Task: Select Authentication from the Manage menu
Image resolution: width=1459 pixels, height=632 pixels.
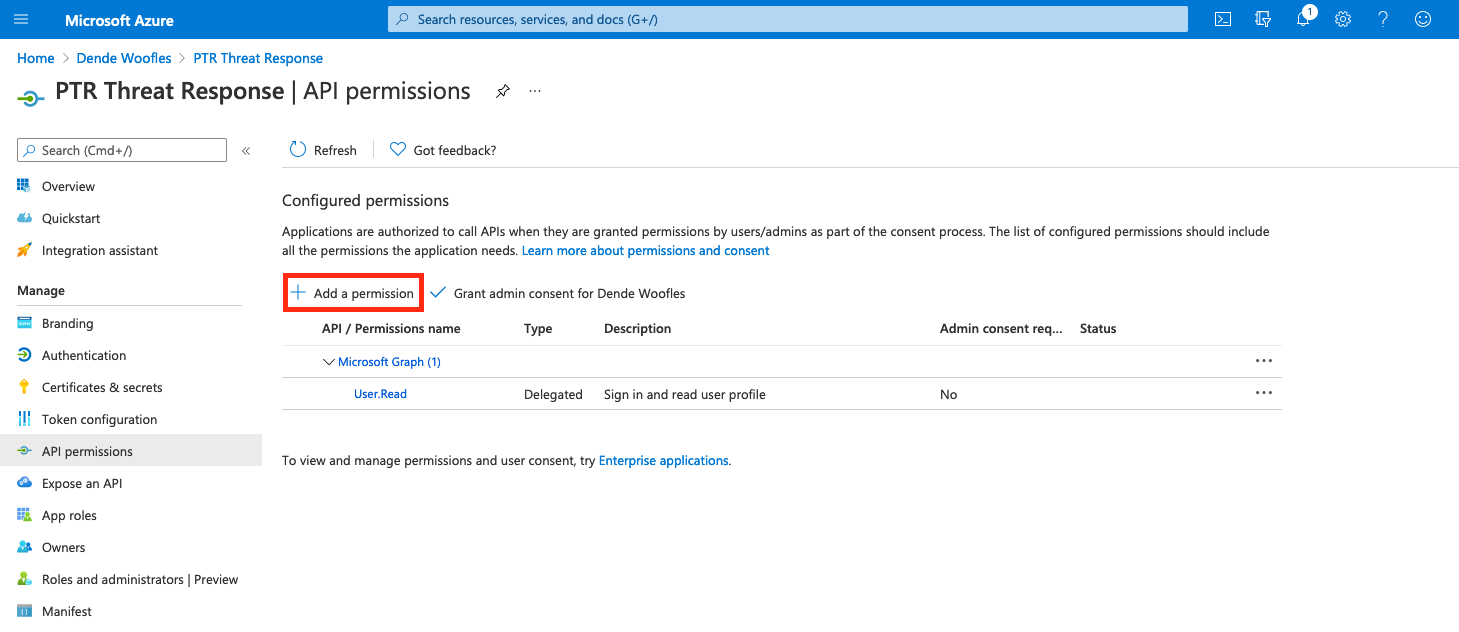Action: (84, 355)
